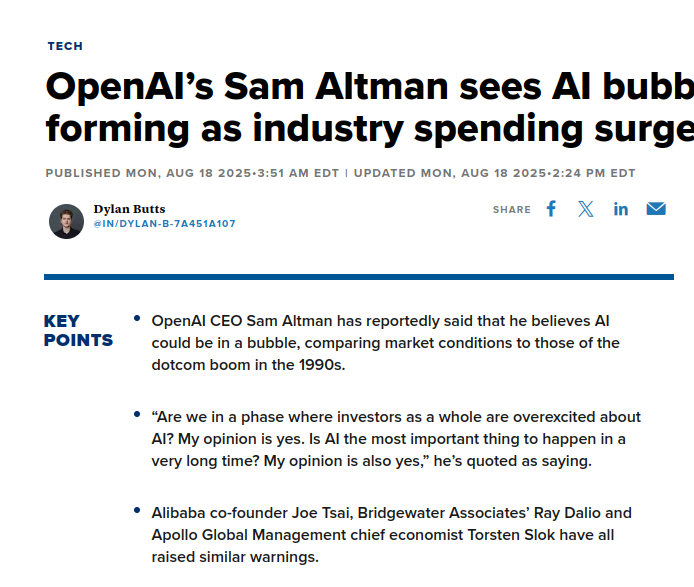Click the blue divider line
The width and height of the screenshot is (694, 587).
(359, 277)
